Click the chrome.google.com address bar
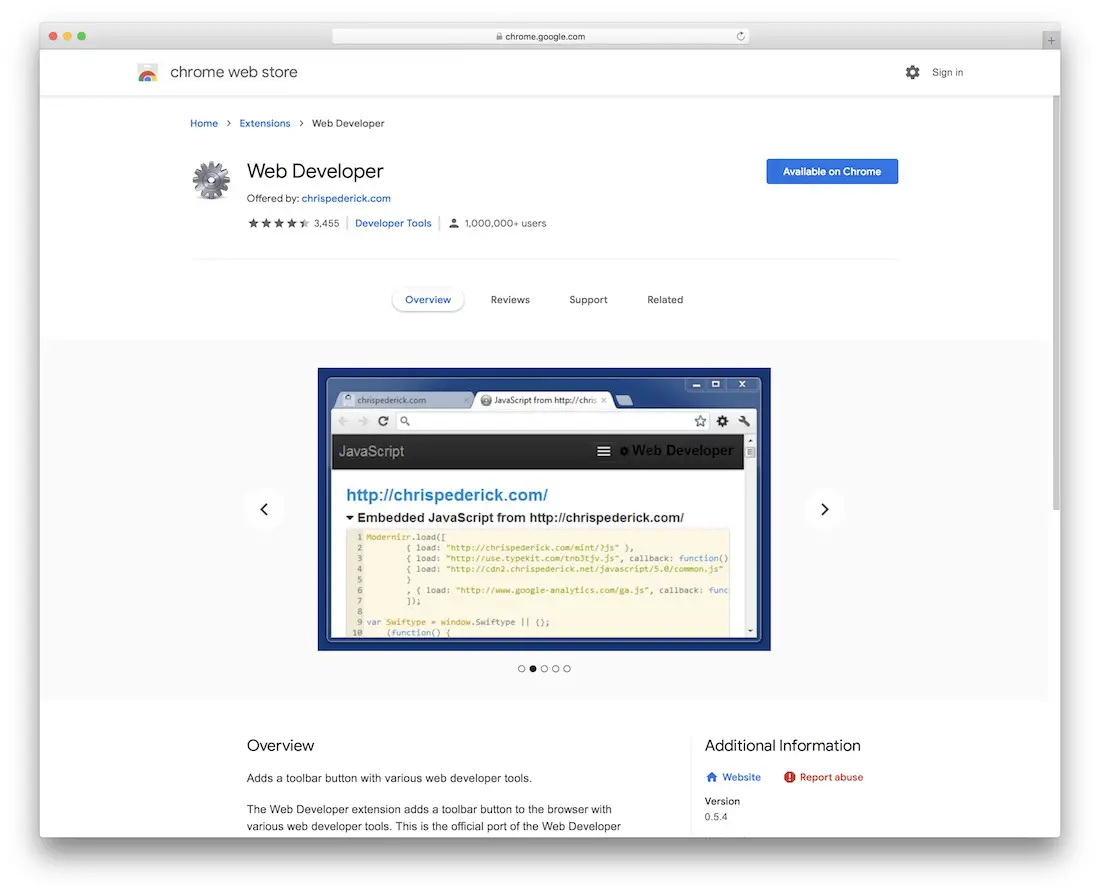The width and height of the screenshot is (1100, 894). click(540, 36)
